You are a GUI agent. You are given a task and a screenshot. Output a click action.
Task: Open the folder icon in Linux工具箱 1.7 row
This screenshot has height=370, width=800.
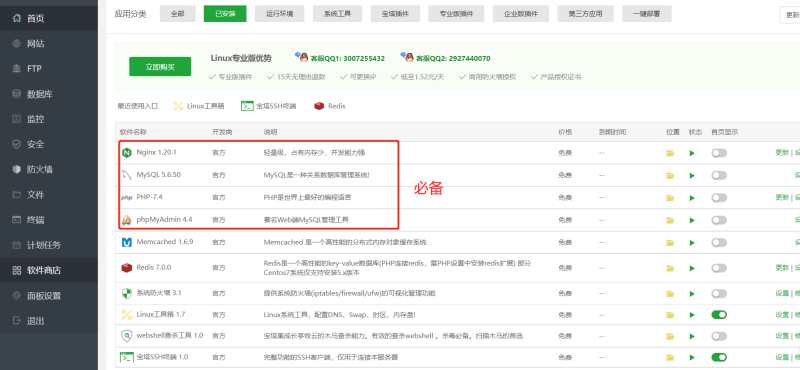click(x=670, y=315)
